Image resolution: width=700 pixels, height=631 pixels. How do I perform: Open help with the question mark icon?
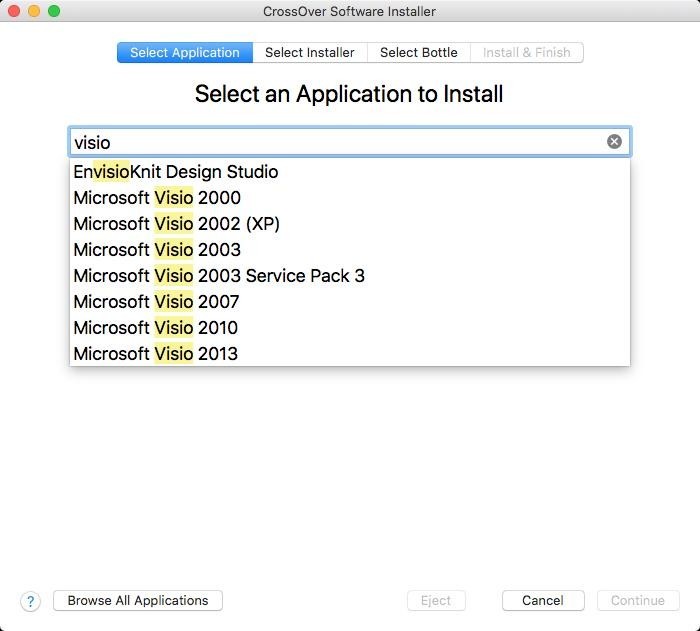(30, 601)
